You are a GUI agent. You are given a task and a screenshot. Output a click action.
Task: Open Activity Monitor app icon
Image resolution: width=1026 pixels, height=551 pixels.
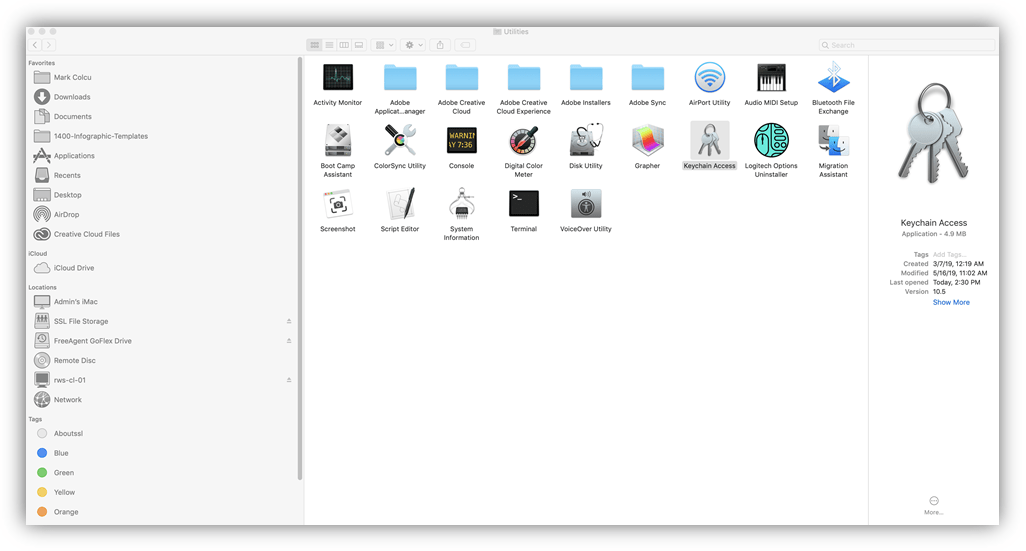(x=338, y=78)
